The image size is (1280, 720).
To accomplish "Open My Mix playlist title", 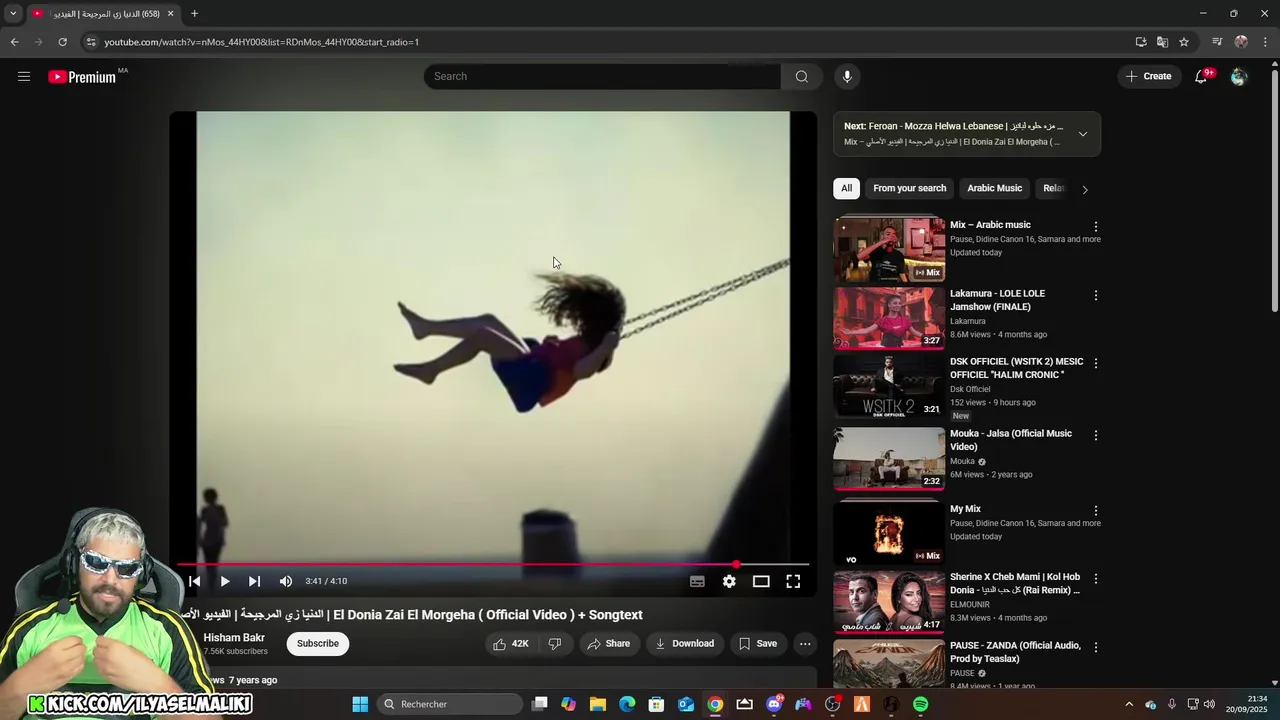I will tap(965, 509).
